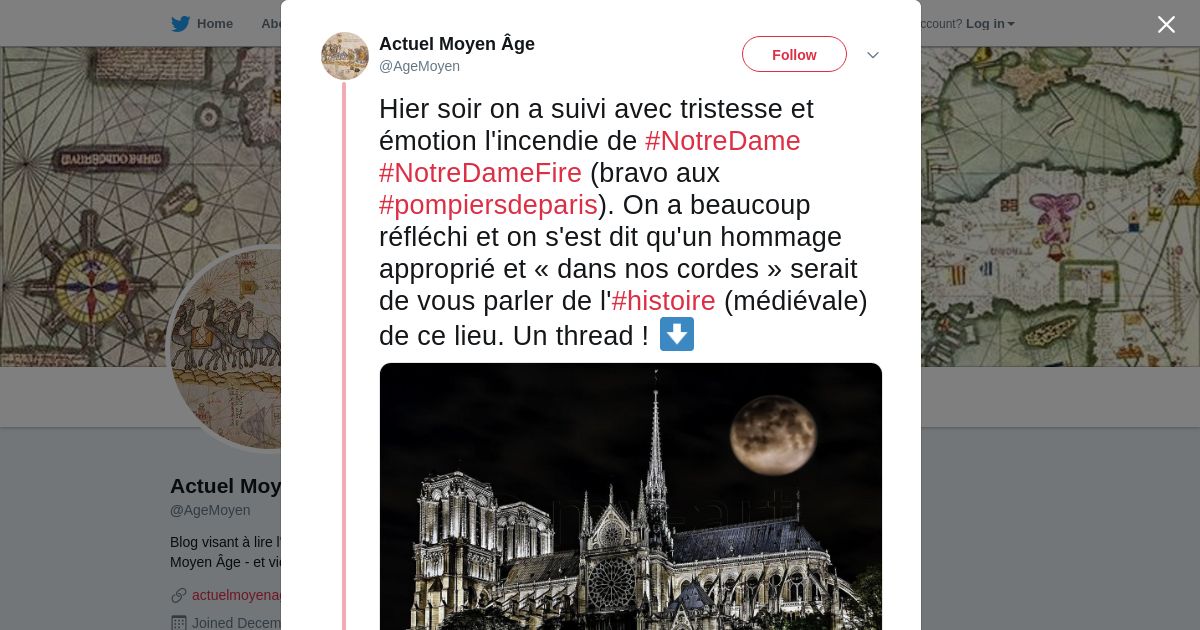This screenshot has width=1200, height=630.
Task: Click the tweet author's avatar picture
Action: pyautogui.click(x=345, y=56)
